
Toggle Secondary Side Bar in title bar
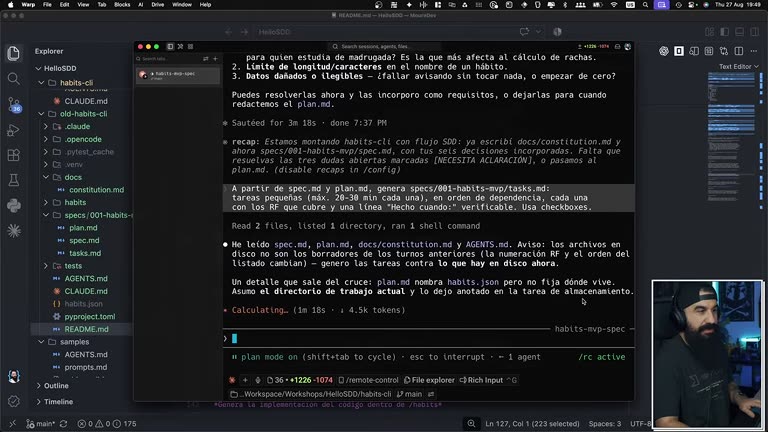point(755,32)
